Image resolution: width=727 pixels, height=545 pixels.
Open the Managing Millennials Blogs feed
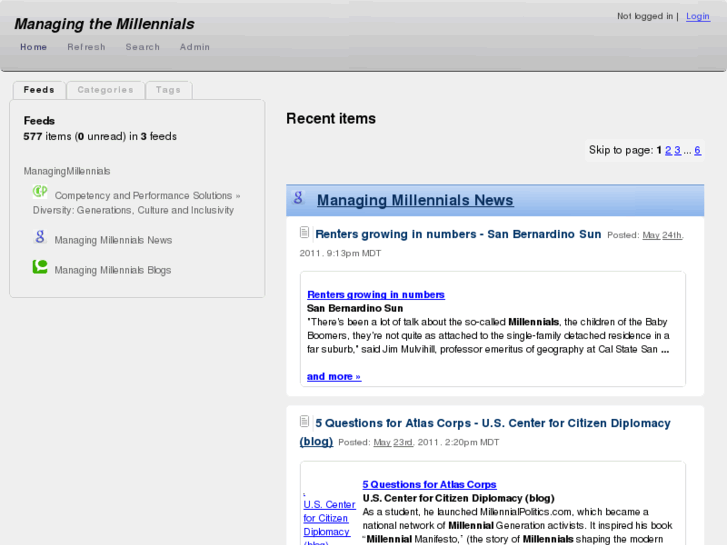tap(113, 270)
